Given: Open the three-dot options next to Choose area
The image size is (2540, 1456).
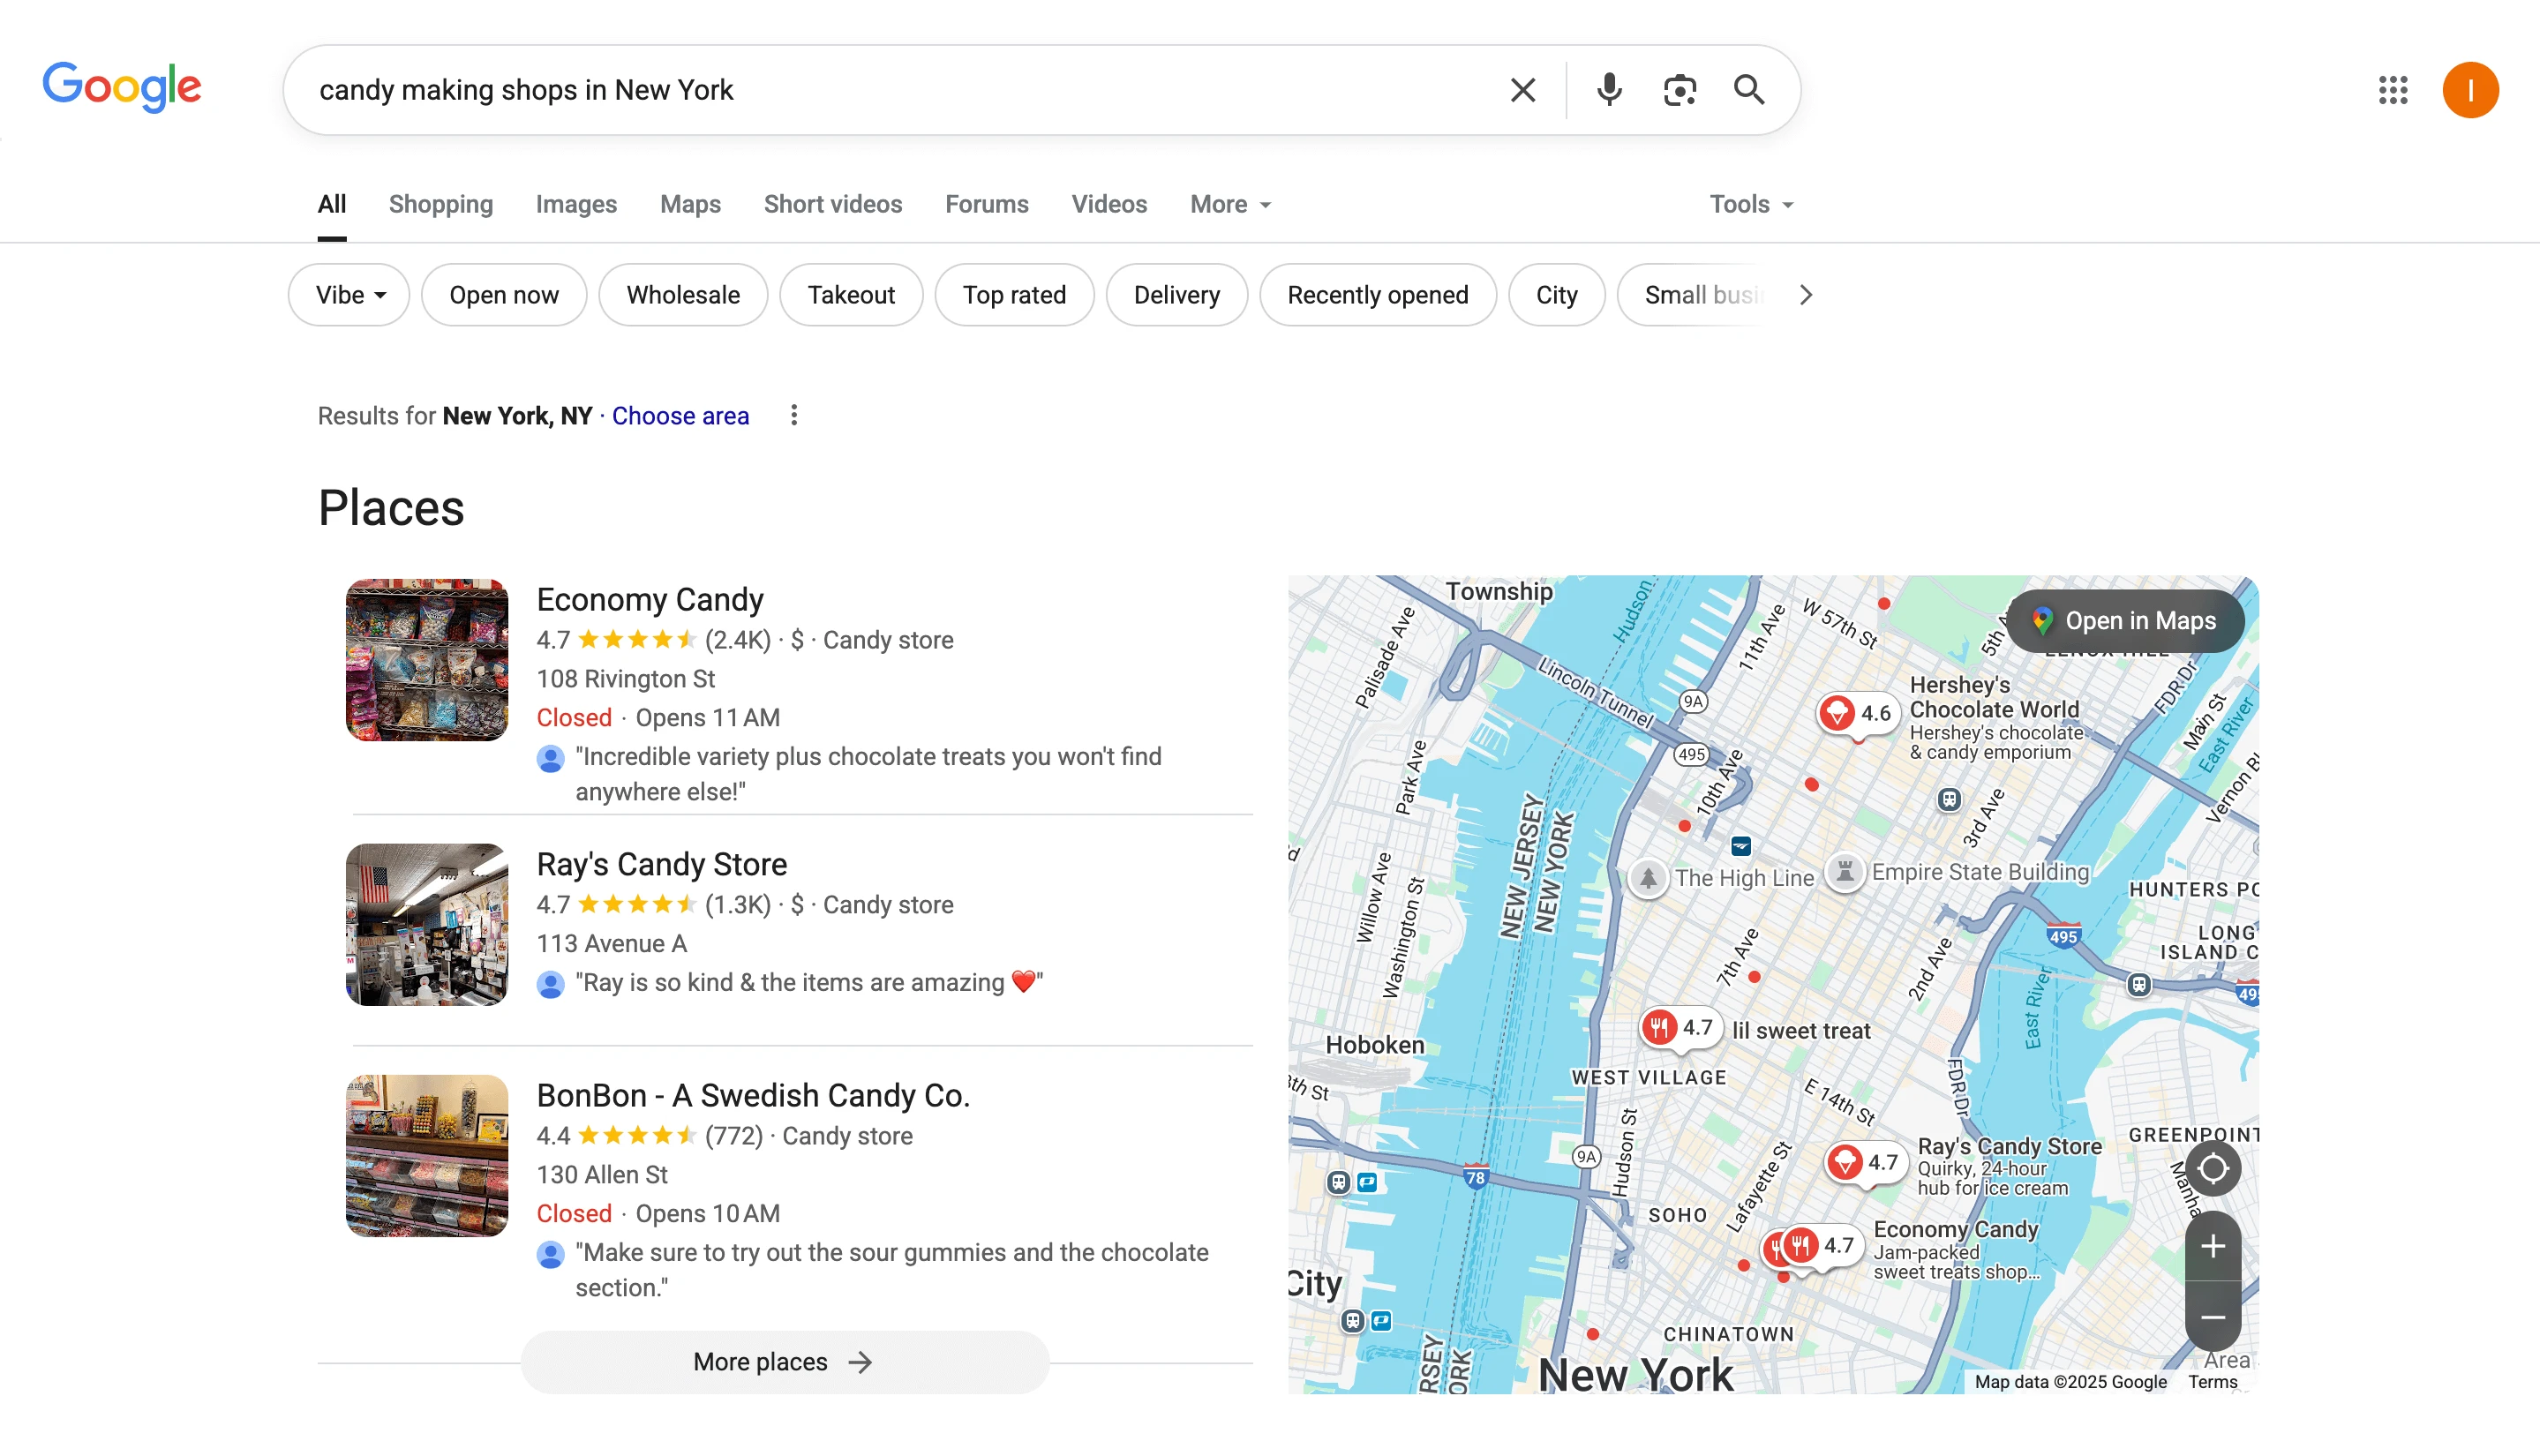Looking at the screenshot, I should (x=794, y=415).
